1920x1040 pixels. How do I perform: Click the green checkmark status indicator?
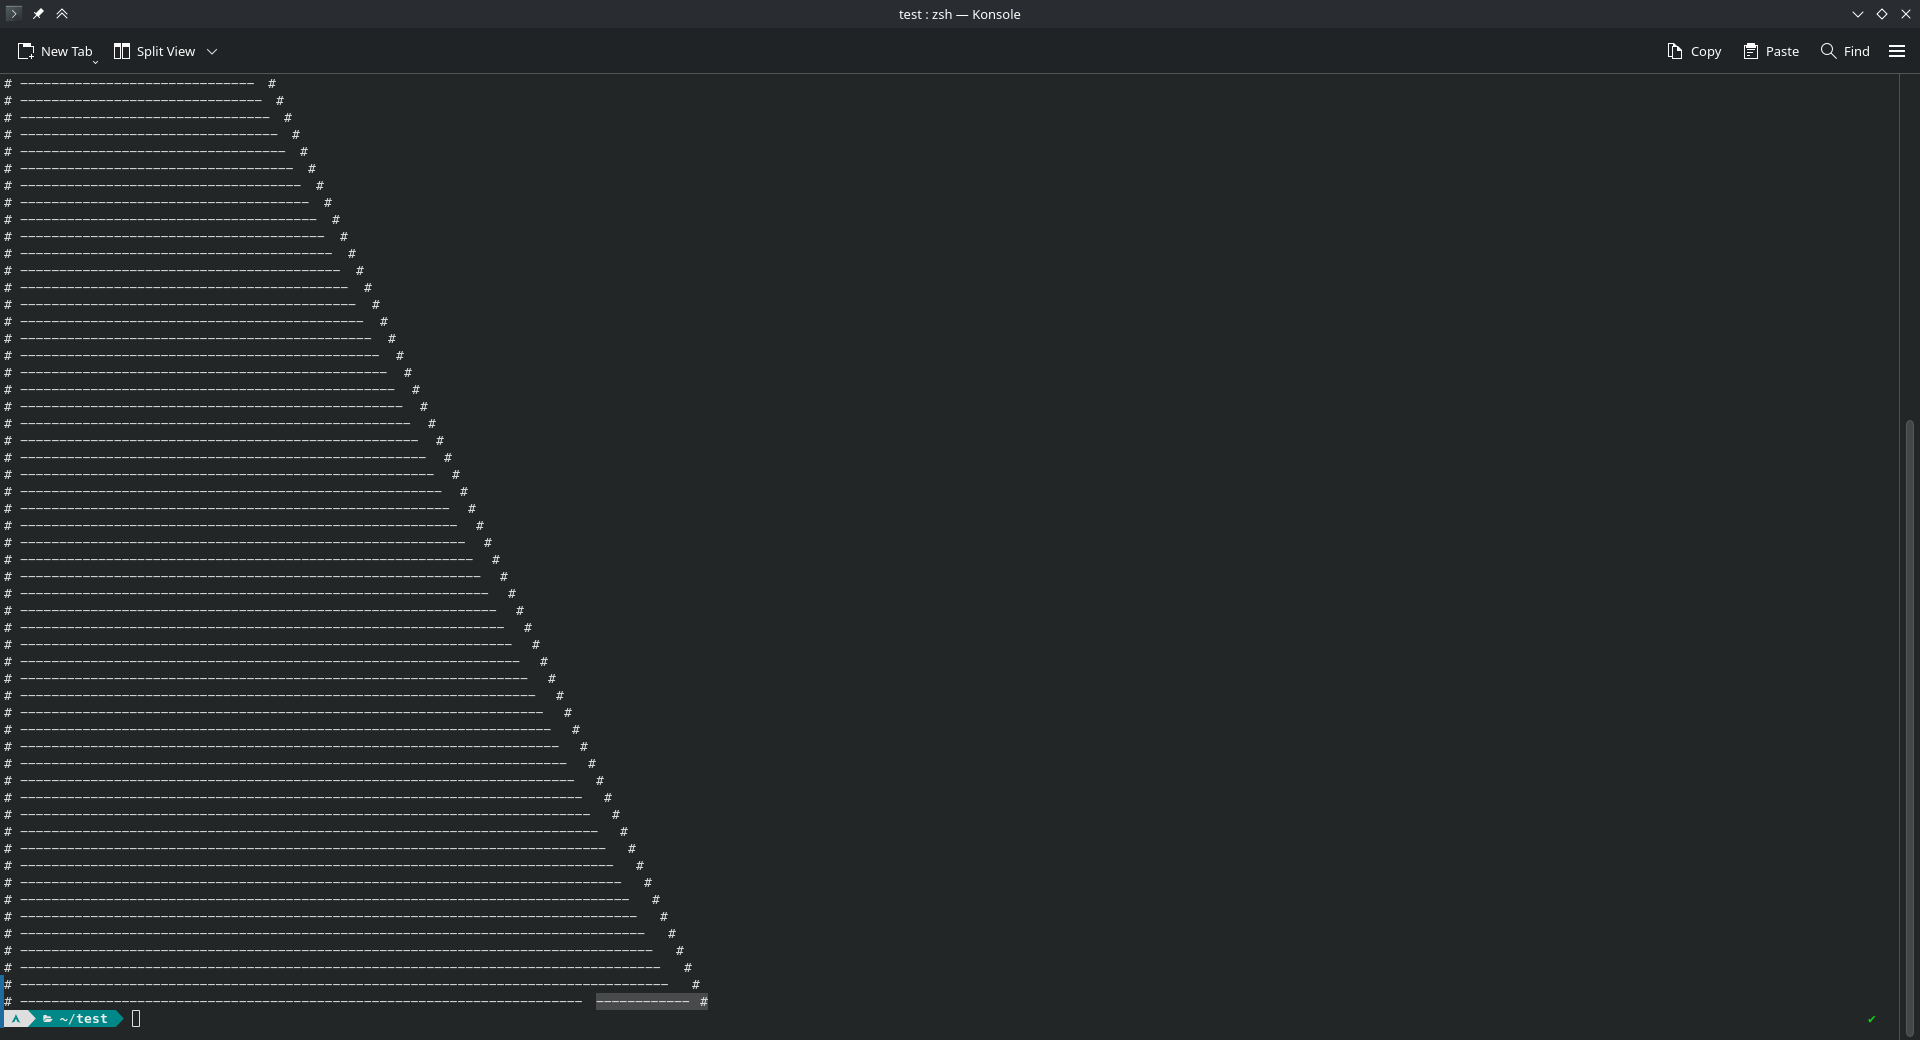1871,1019
